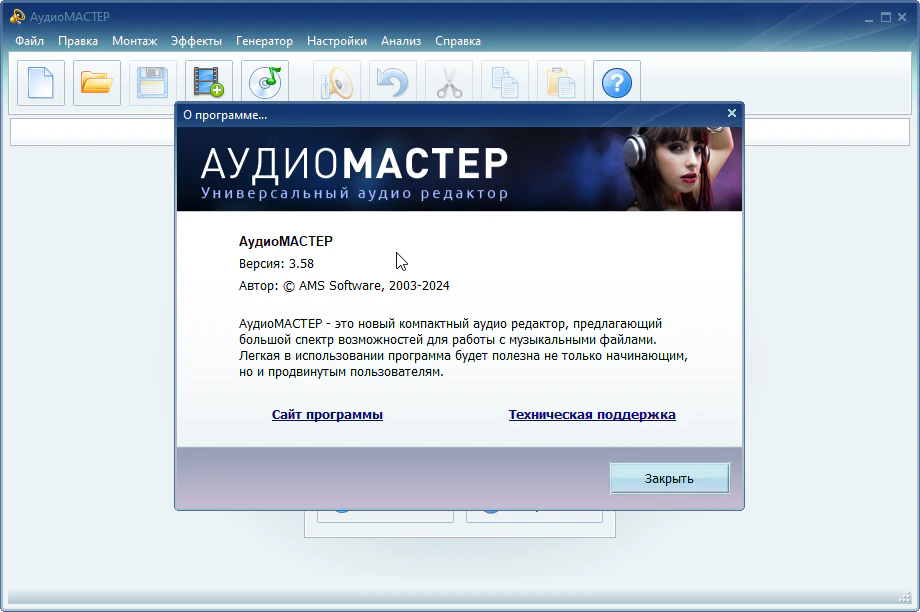Open the Справка menu

coord(458,41)
